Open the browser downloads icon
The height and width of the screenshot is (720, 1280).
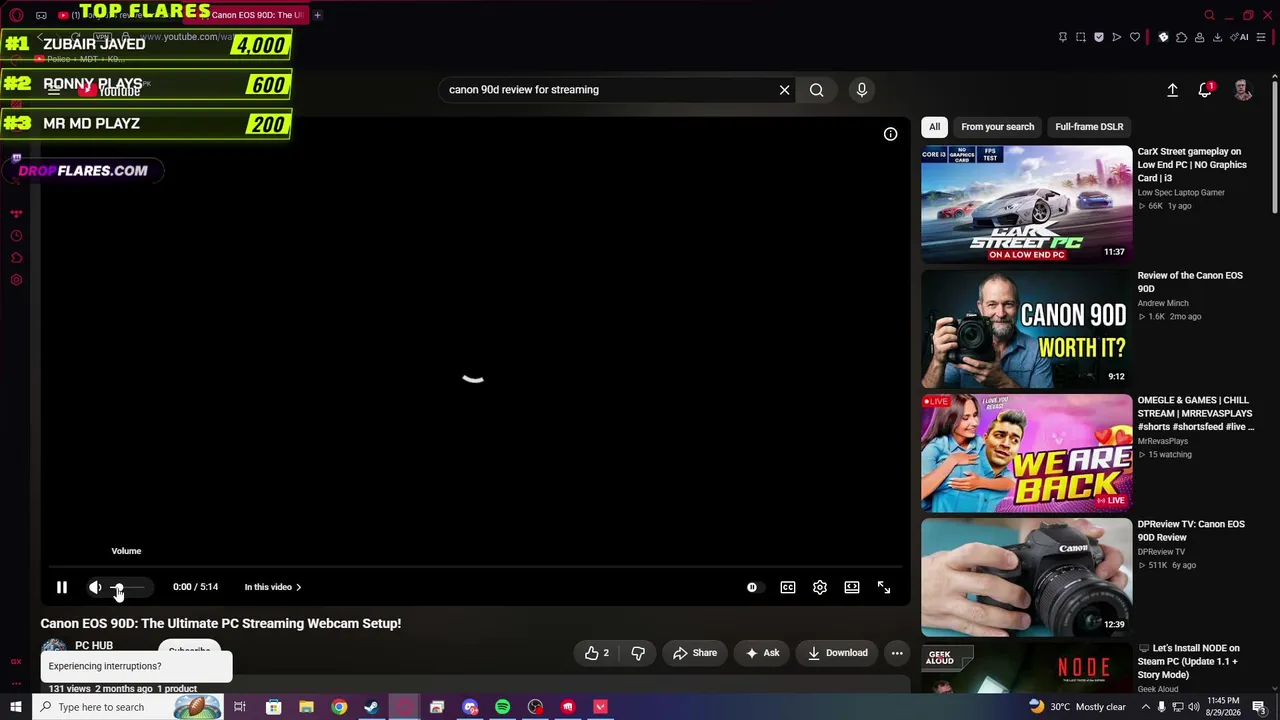click(x=1217, y=37)
